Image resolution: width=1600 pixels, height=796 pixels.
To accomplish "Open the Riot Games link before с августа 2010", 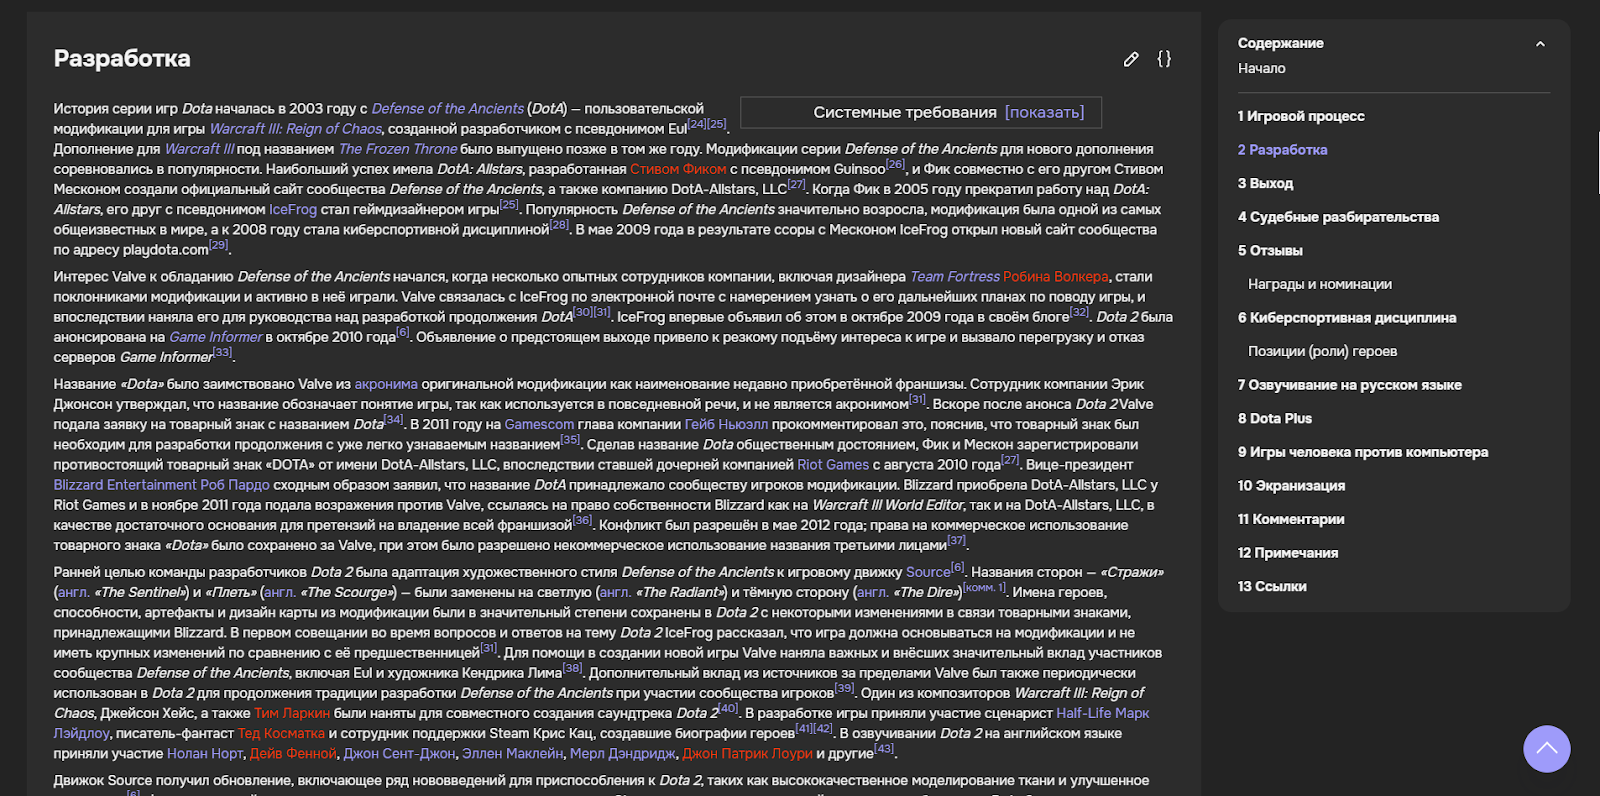I will [833, 465].
